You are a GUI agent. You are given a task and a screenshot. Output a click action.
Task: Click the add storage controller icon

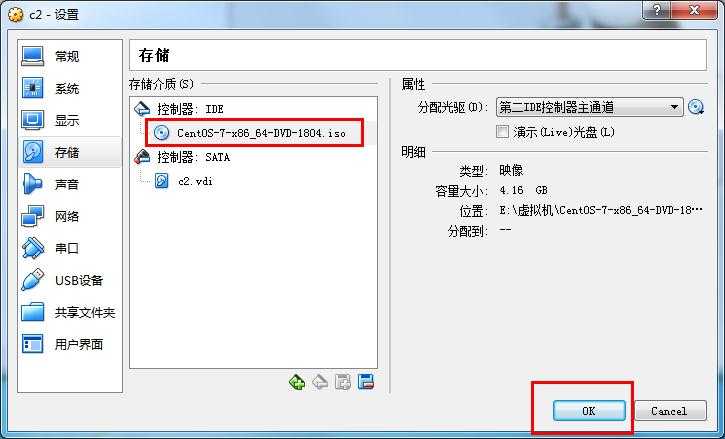(297, 382)
